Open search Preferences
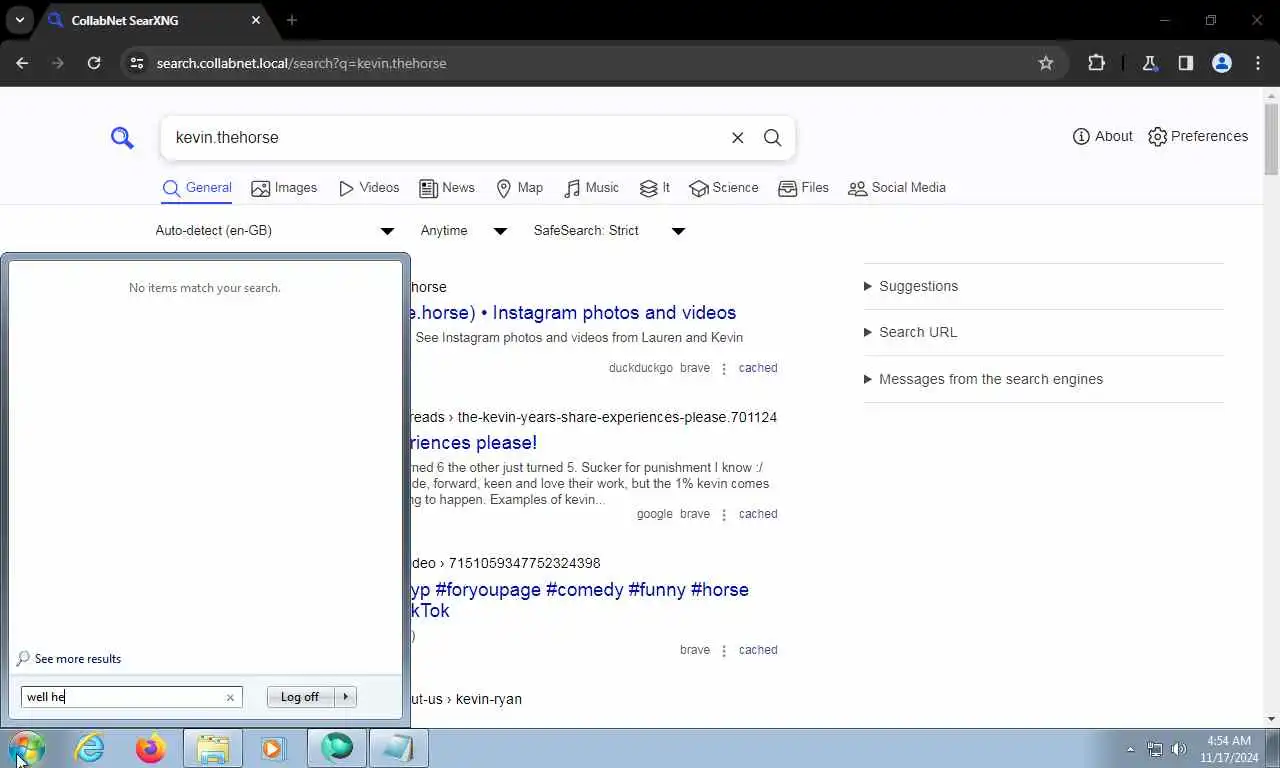Screen dimensions: 1280x768 coord(1198,136)
